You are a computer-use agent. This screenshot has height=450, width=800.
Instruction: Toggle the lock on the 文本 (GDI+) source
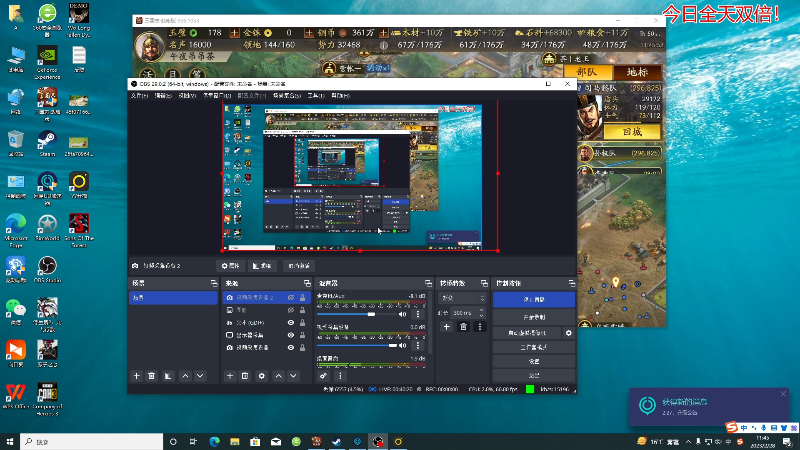pos(303,322)
